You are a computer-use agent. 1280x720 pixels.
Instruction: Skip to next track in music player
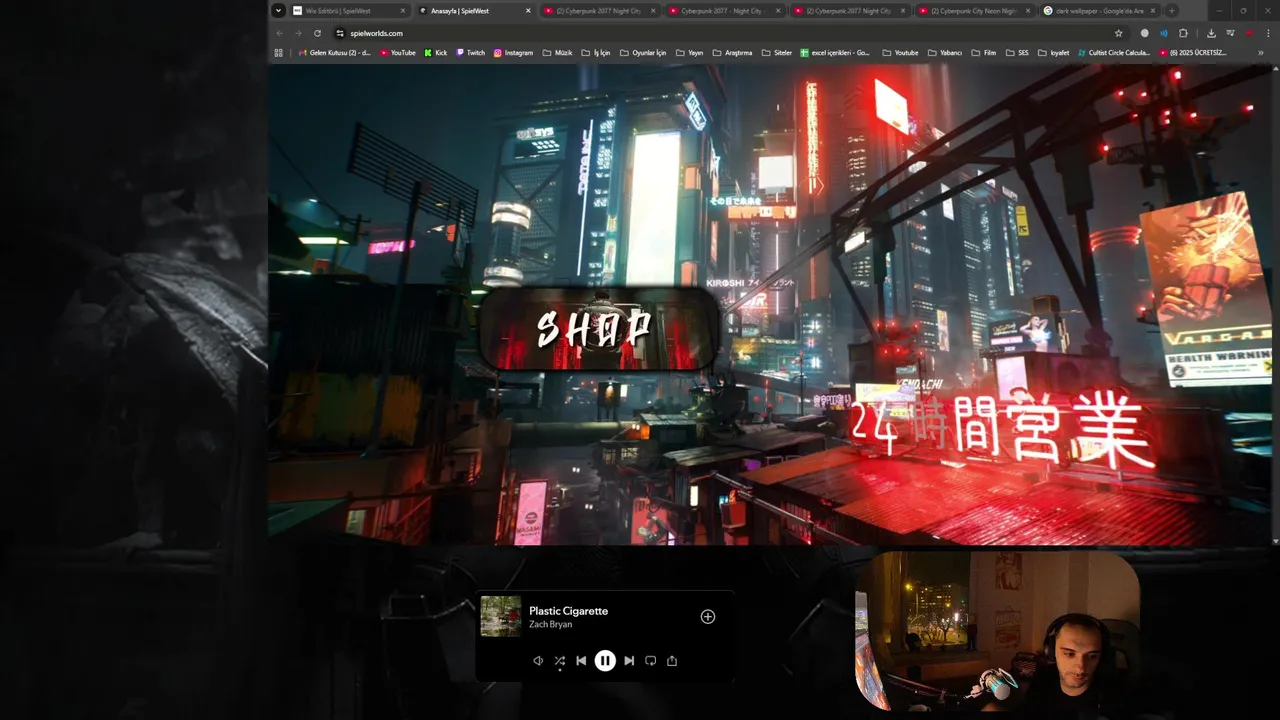[629, 660]
